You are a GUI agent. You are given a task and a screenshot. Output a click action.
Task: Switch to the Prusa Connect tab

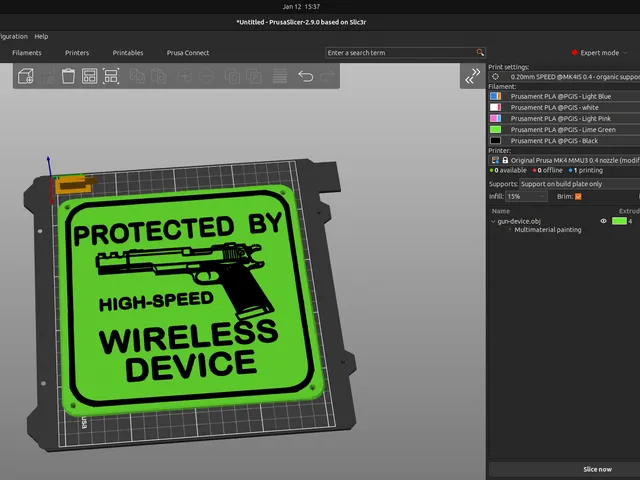click(x=188, y=53)
